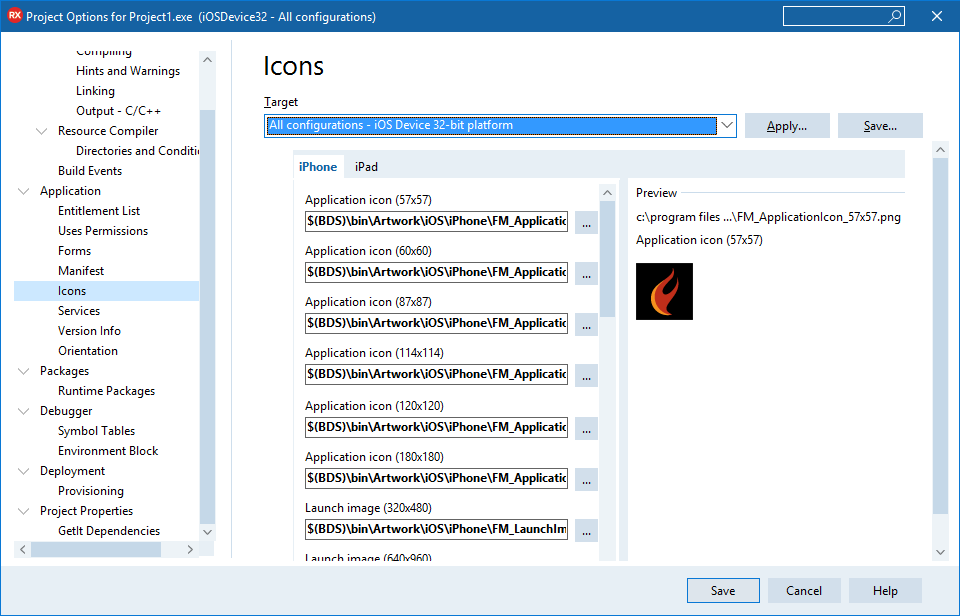Switch to the iPad tab
960x616 pixels.
tap(365, 166)
